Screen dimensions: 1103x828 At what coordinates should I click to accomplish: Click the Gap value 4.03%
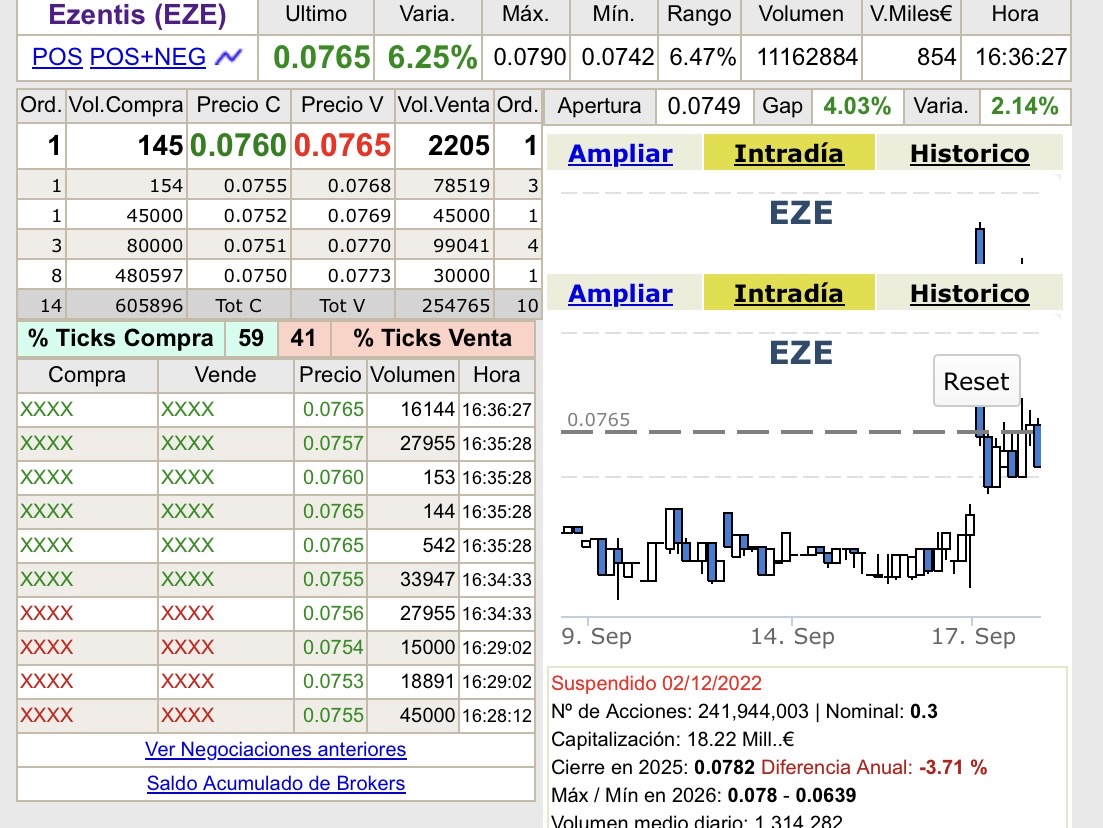(857, 106)
